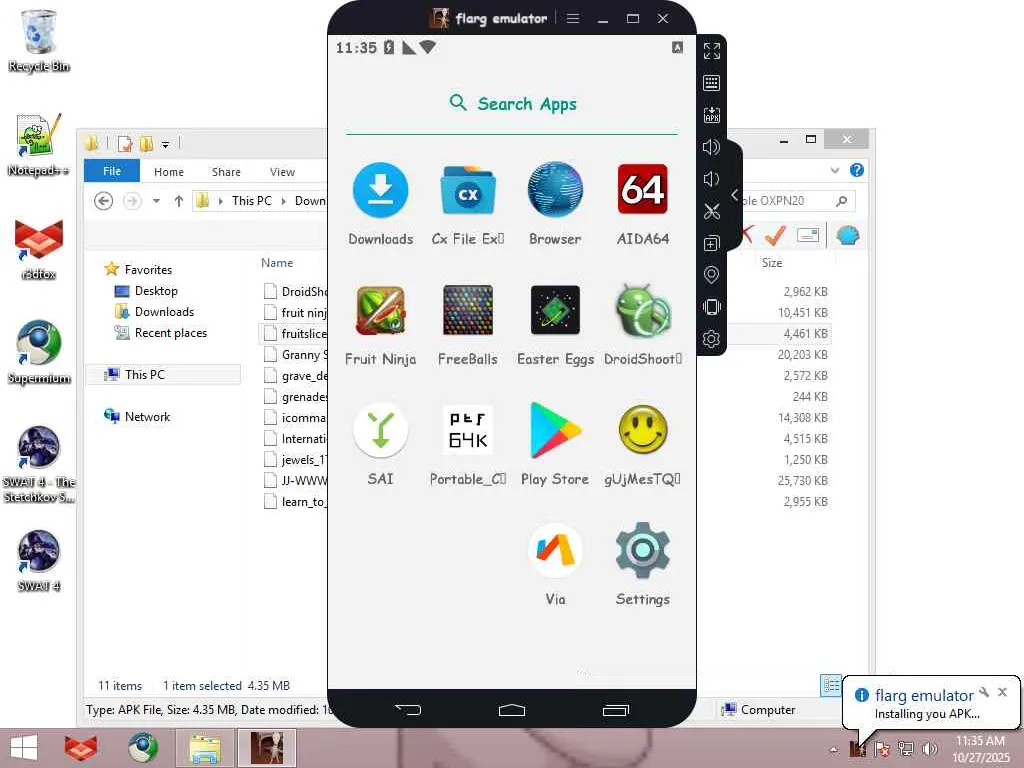Image resolution: width=1024 pixels, height=768 pixels.
Task: Click emulator volume up icon
Action: (x=712, y=147)
